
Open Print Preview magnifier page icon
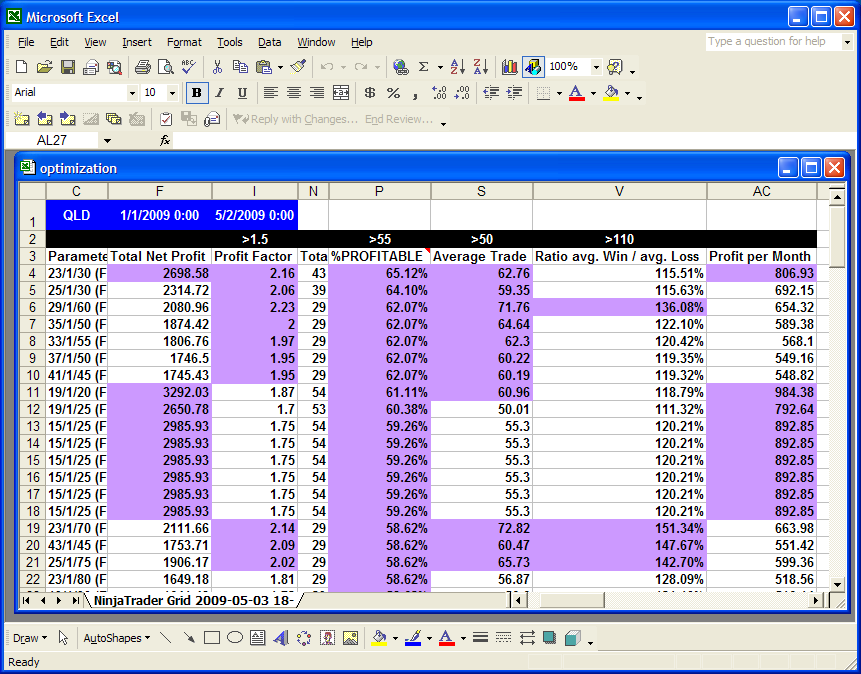[x=165, y=67]
